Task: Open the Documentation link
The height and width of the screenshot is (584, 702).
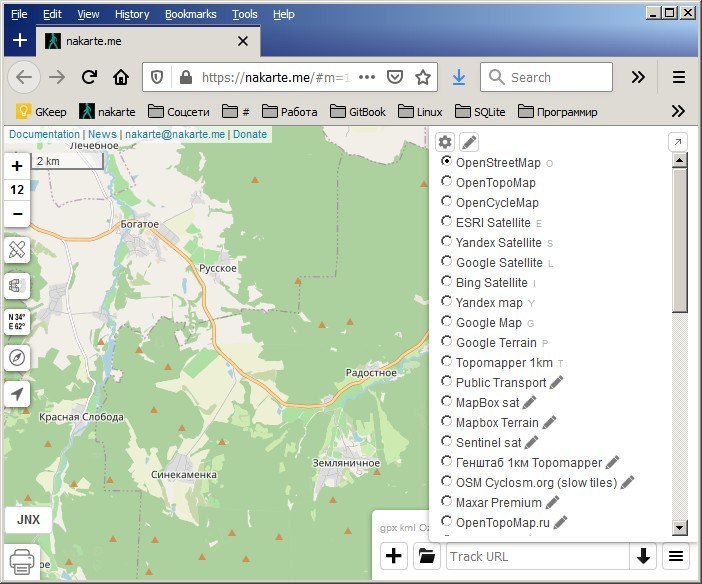Action: [44, 134]
